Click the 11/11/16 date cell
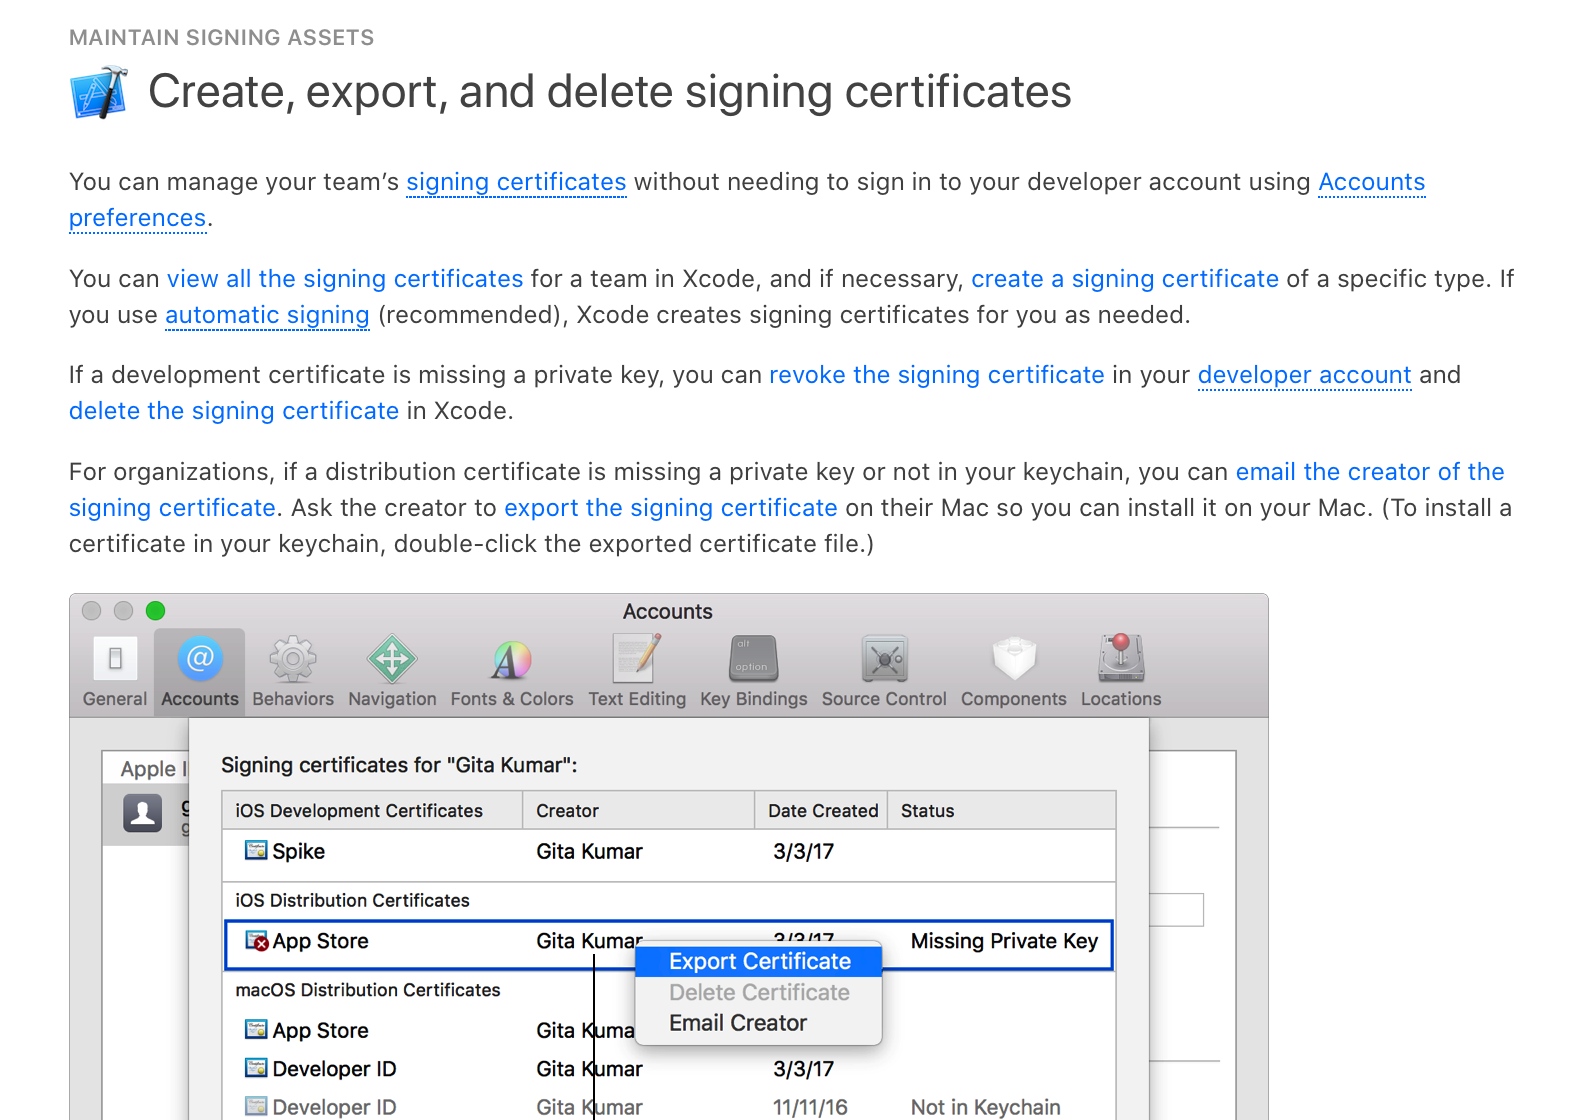 [x=810, y=1107]
